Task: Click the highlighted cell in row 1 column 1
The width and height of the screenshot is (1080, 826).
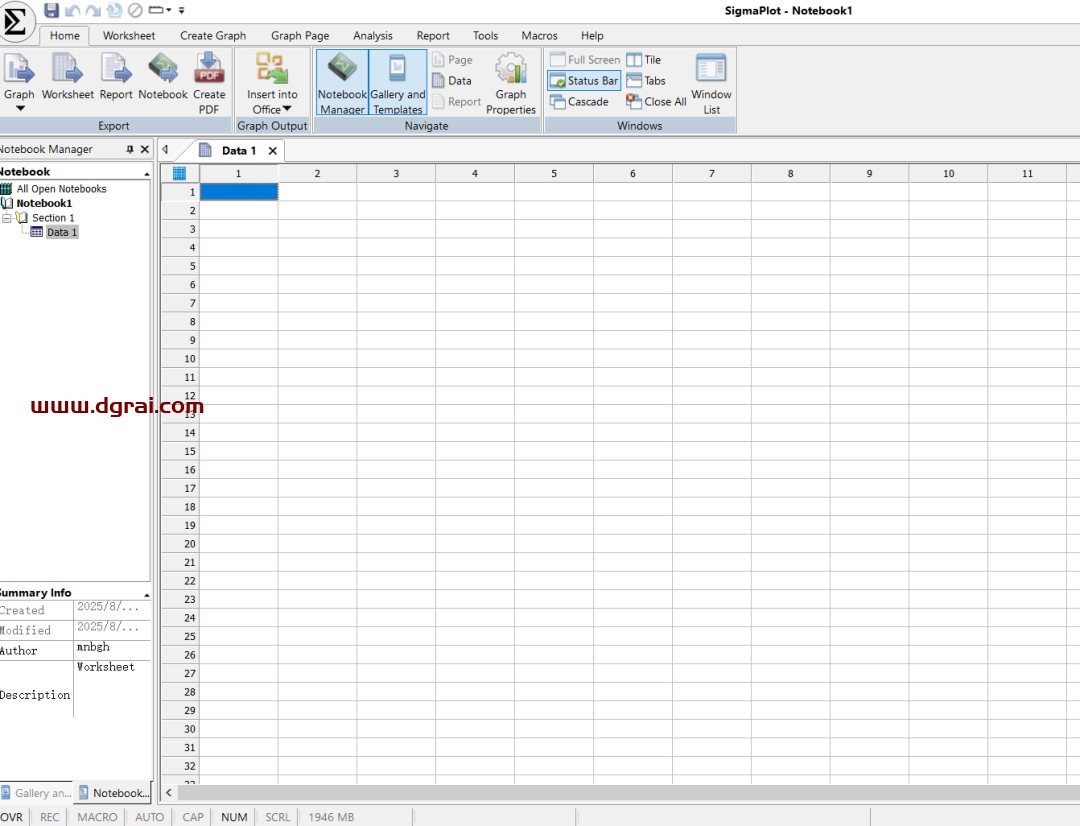Action: [x=239, y=192]
